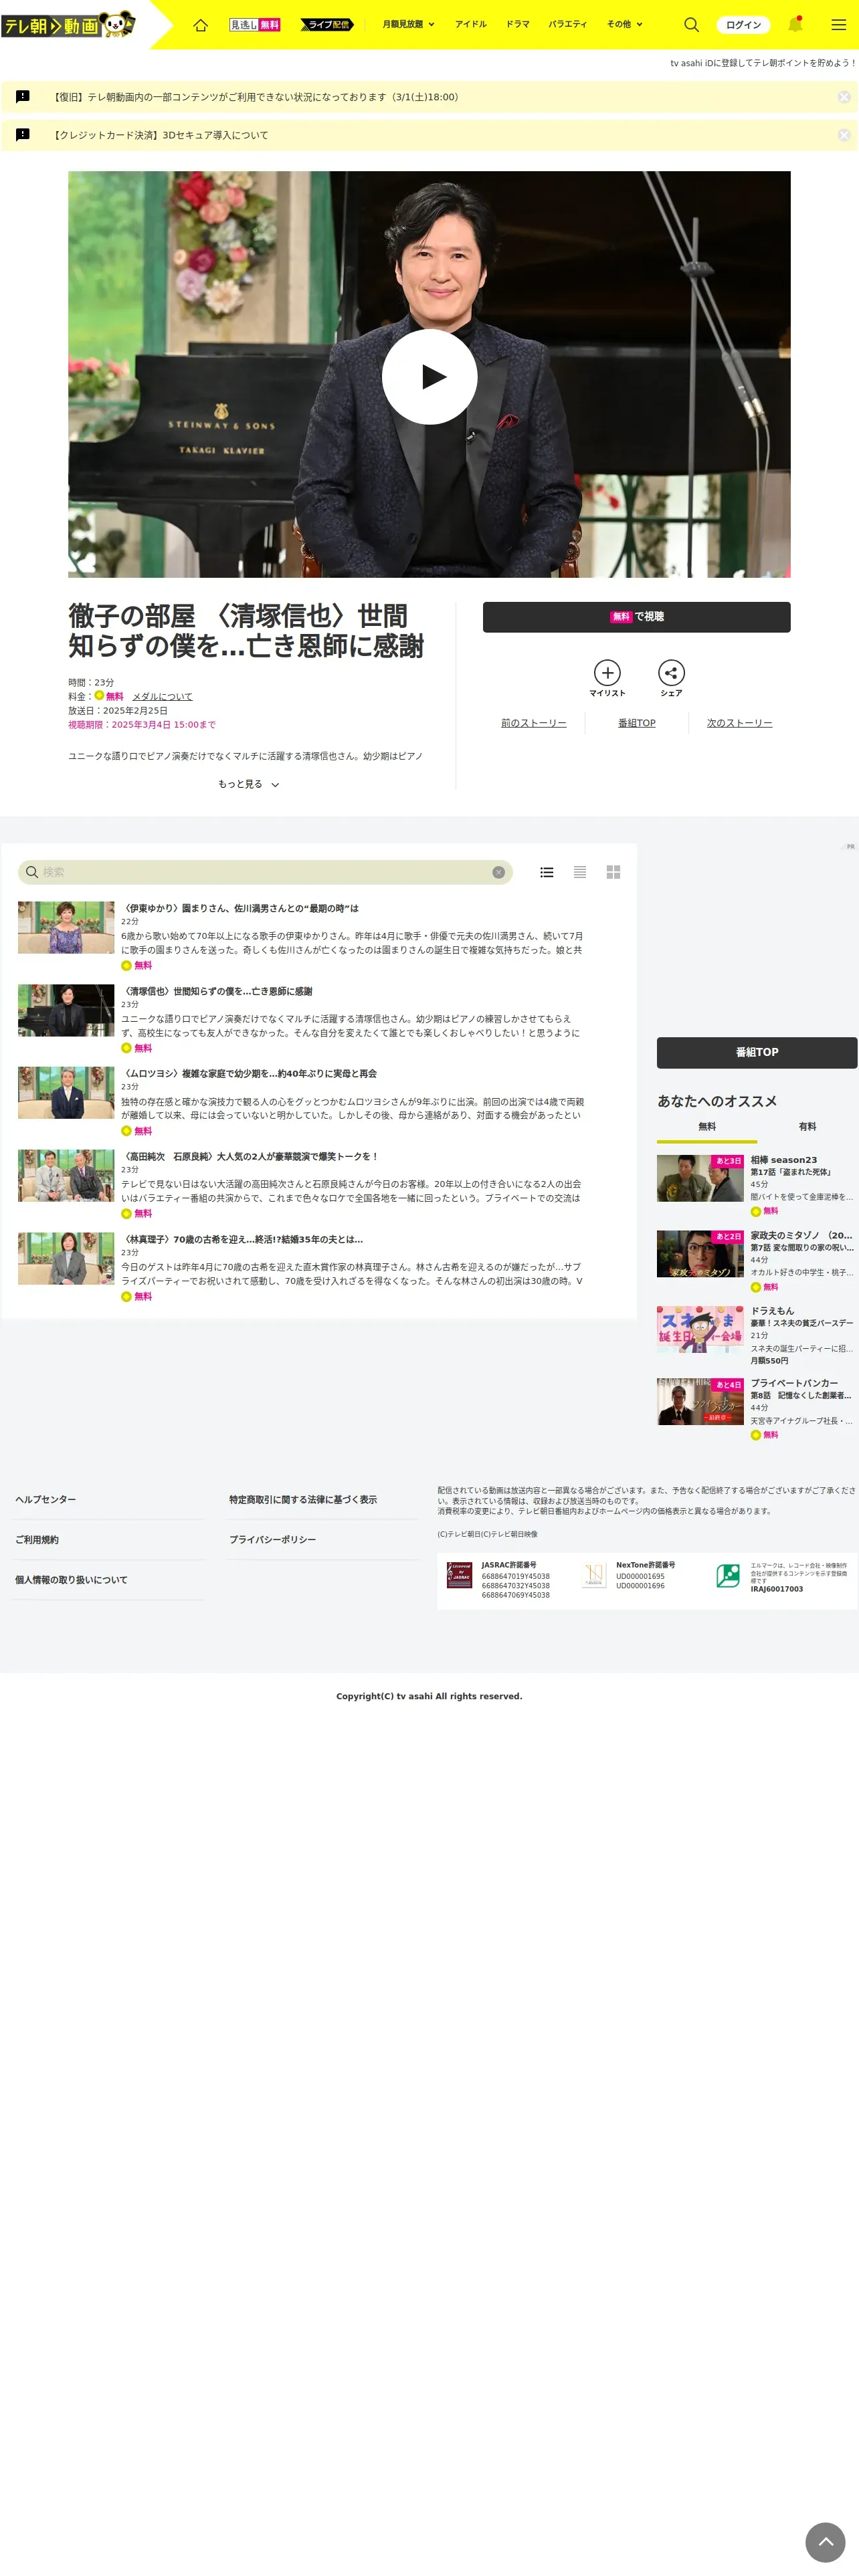Expand the 月額見放題 dropdown
Viewport: 859px width, 2576px height.
point(408,24)
